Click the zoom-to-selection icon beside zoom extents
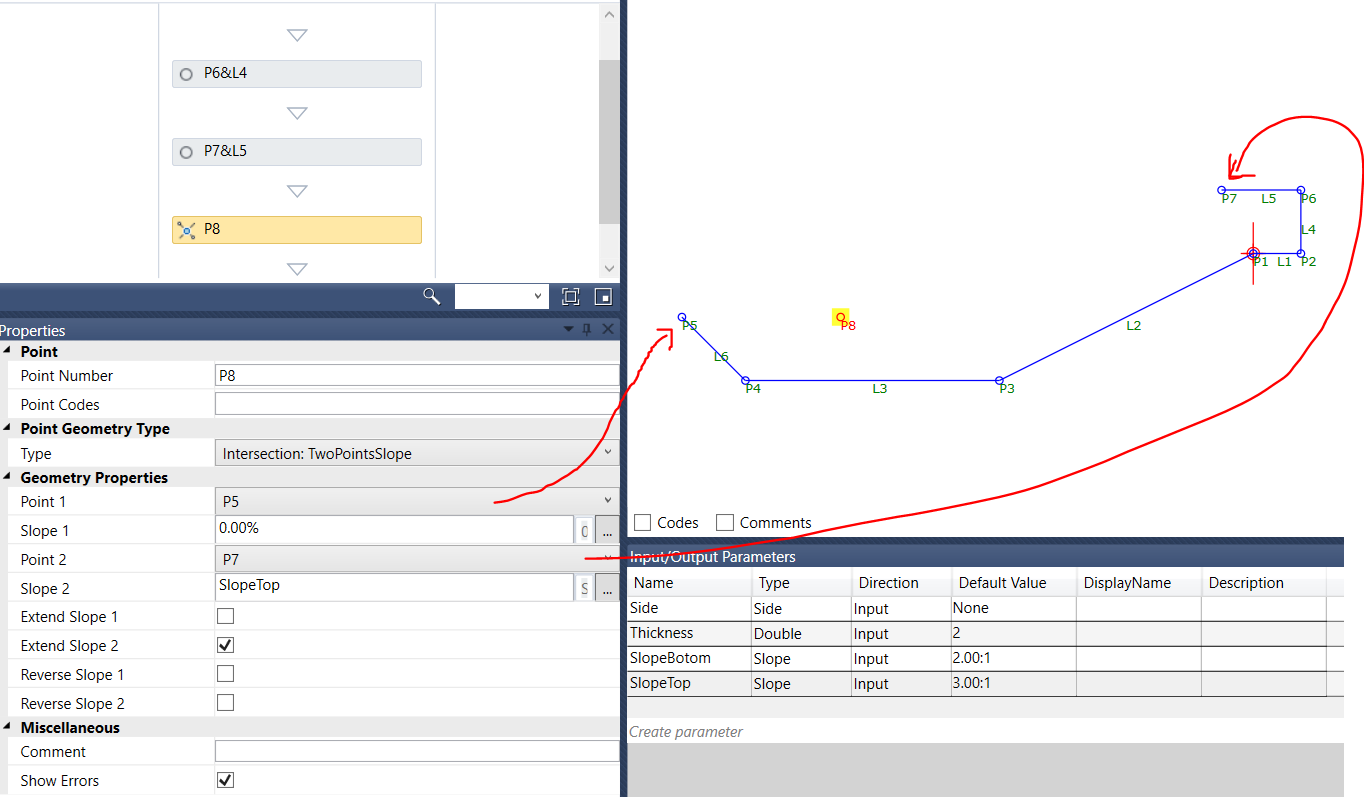Image resolution: width=1364 pixels, height=797 pixels. [601, 296]
